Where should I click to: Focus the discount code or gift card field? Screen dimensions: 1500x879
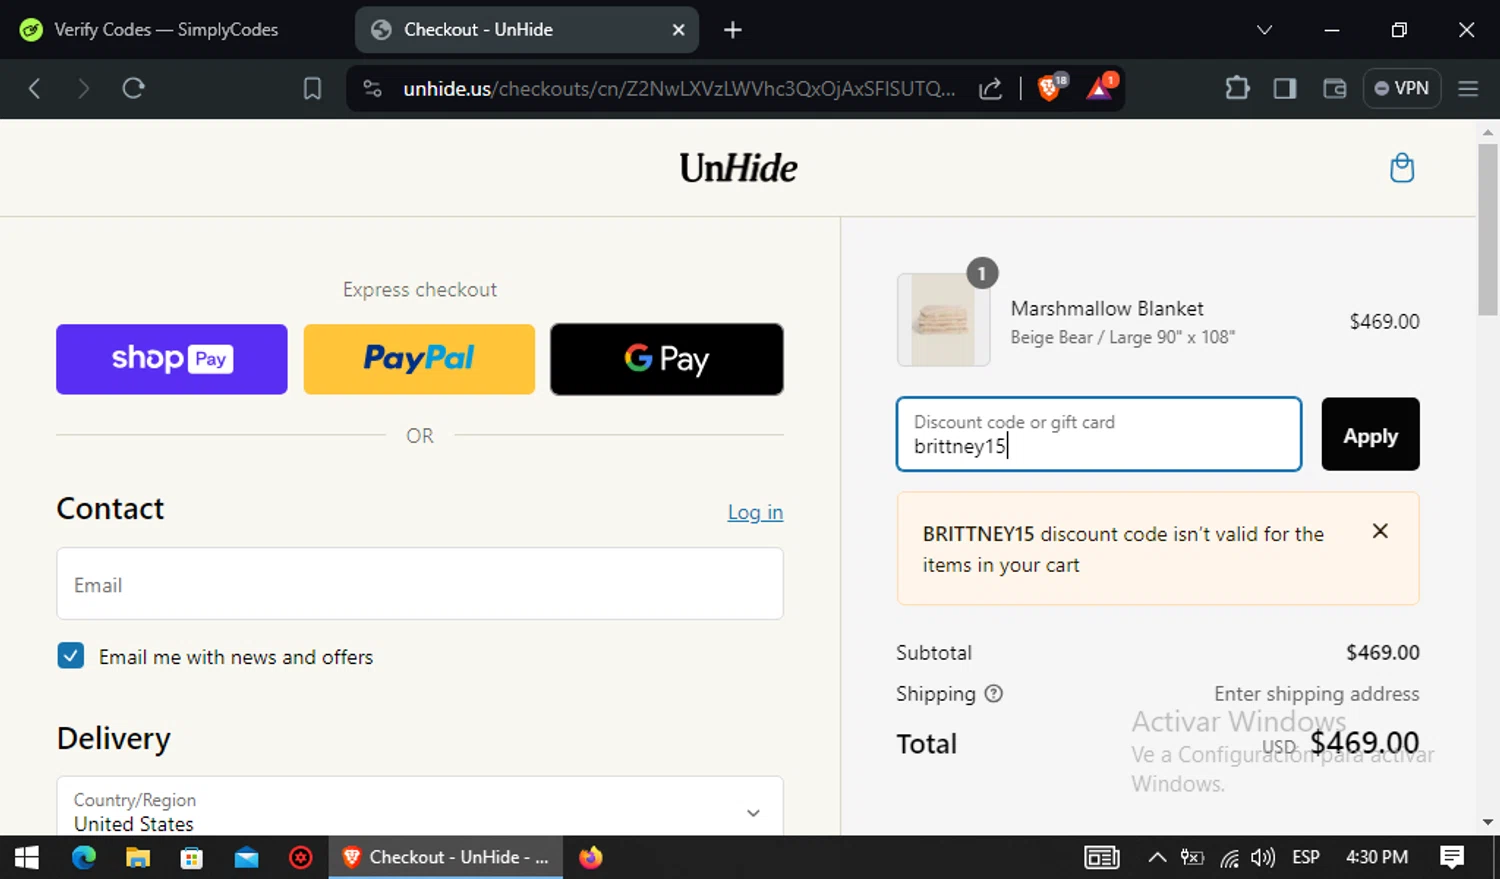point(1099,434)
